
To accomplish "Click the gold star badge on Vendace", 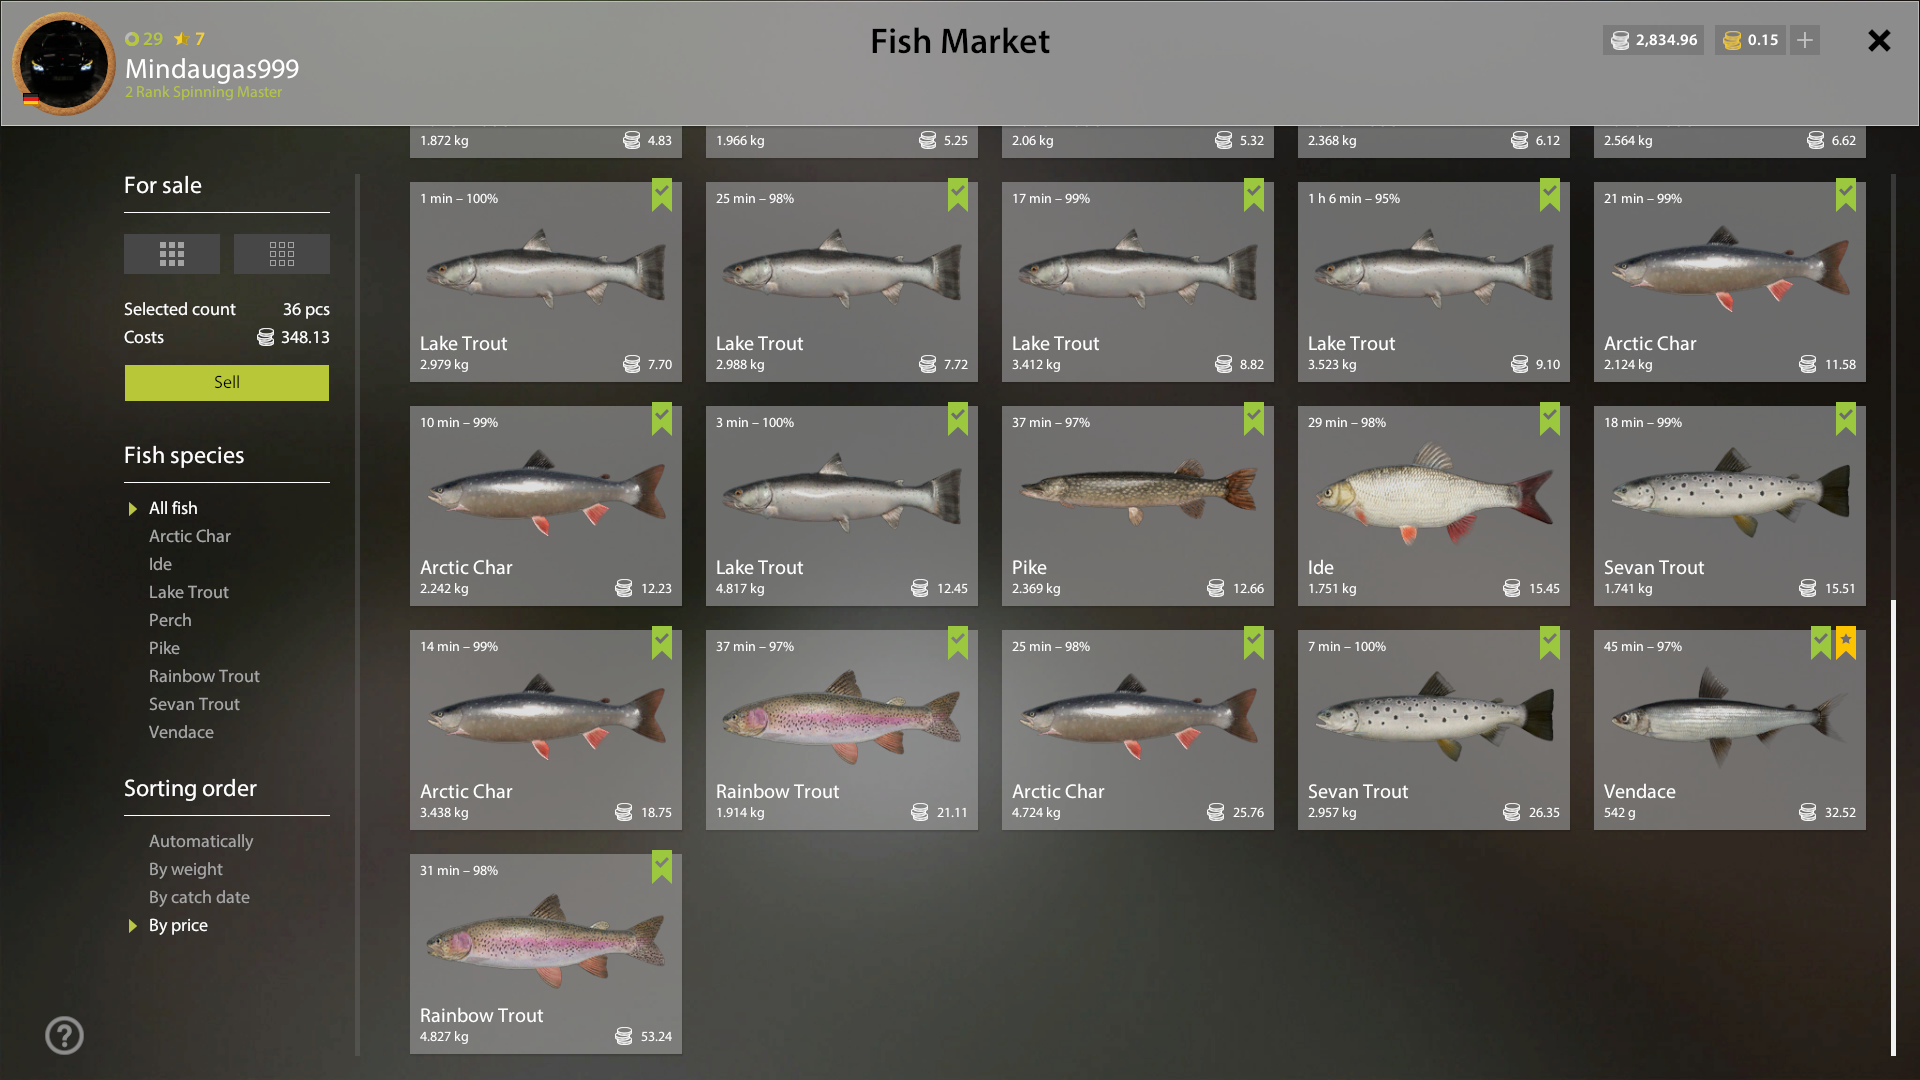I will coord(1846,642).
